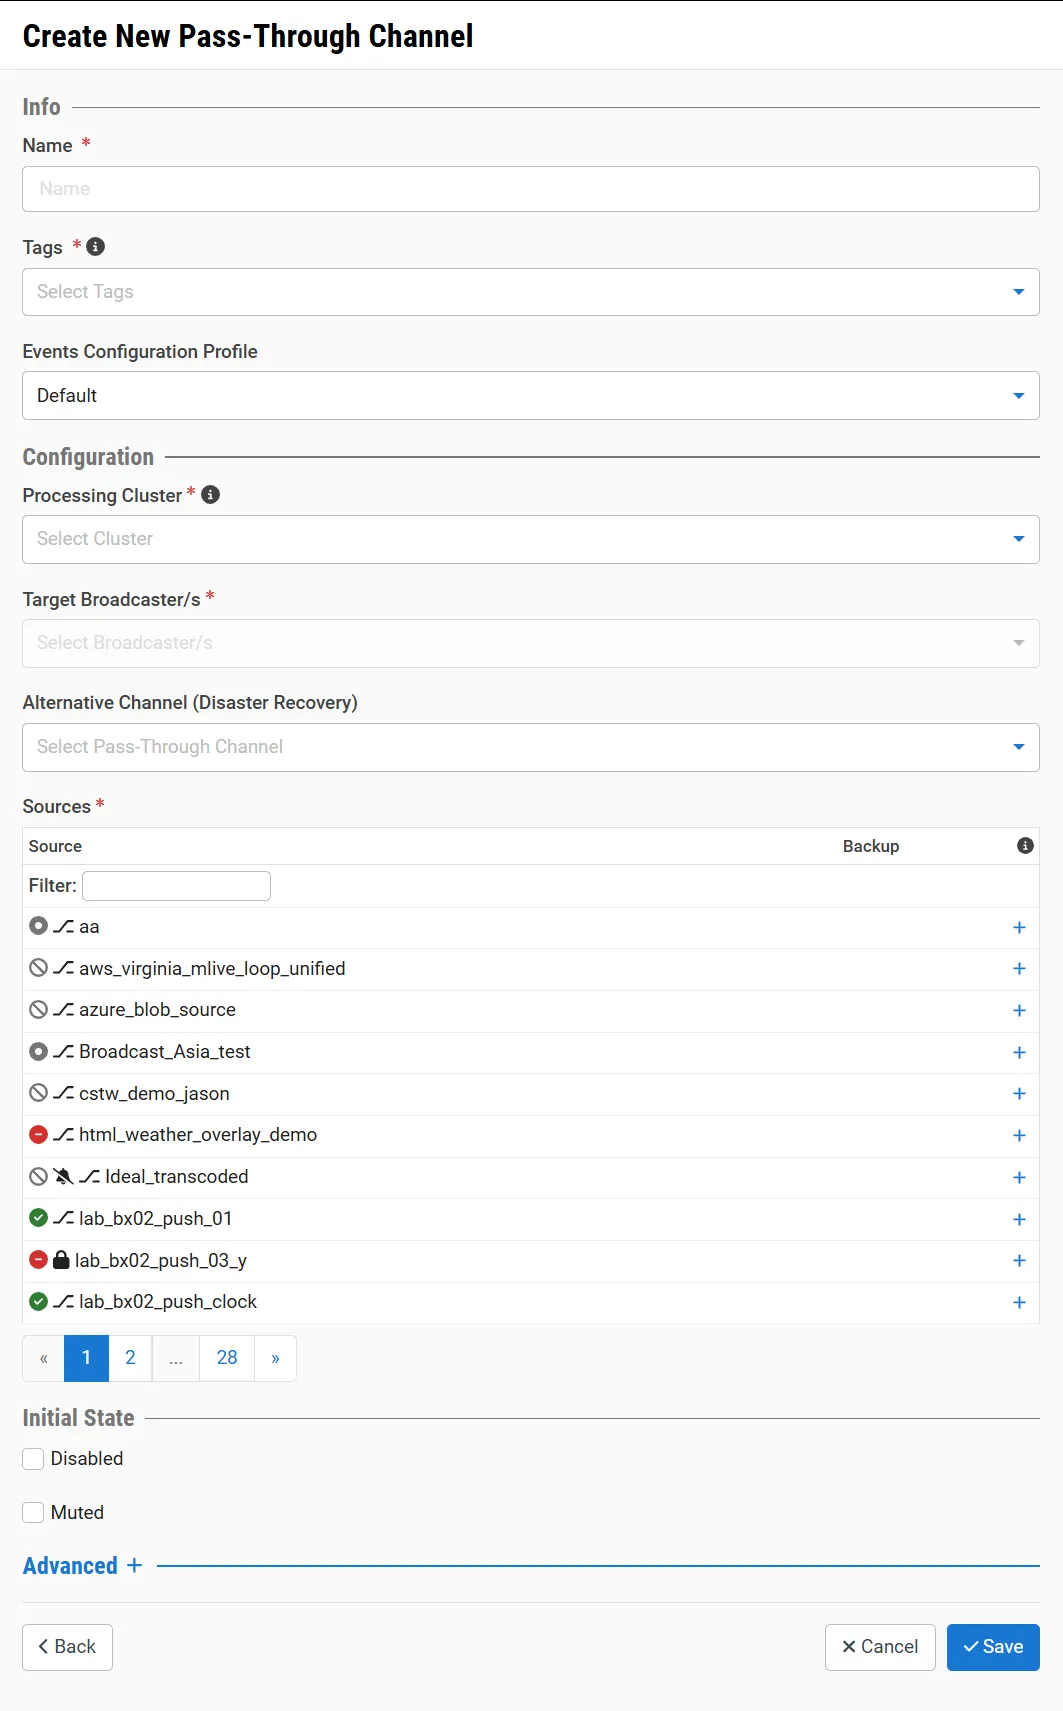Viewport: 1063px width, 1711px height.
Task: Open Events Configuration Profile dropdown
Action: 531,396
